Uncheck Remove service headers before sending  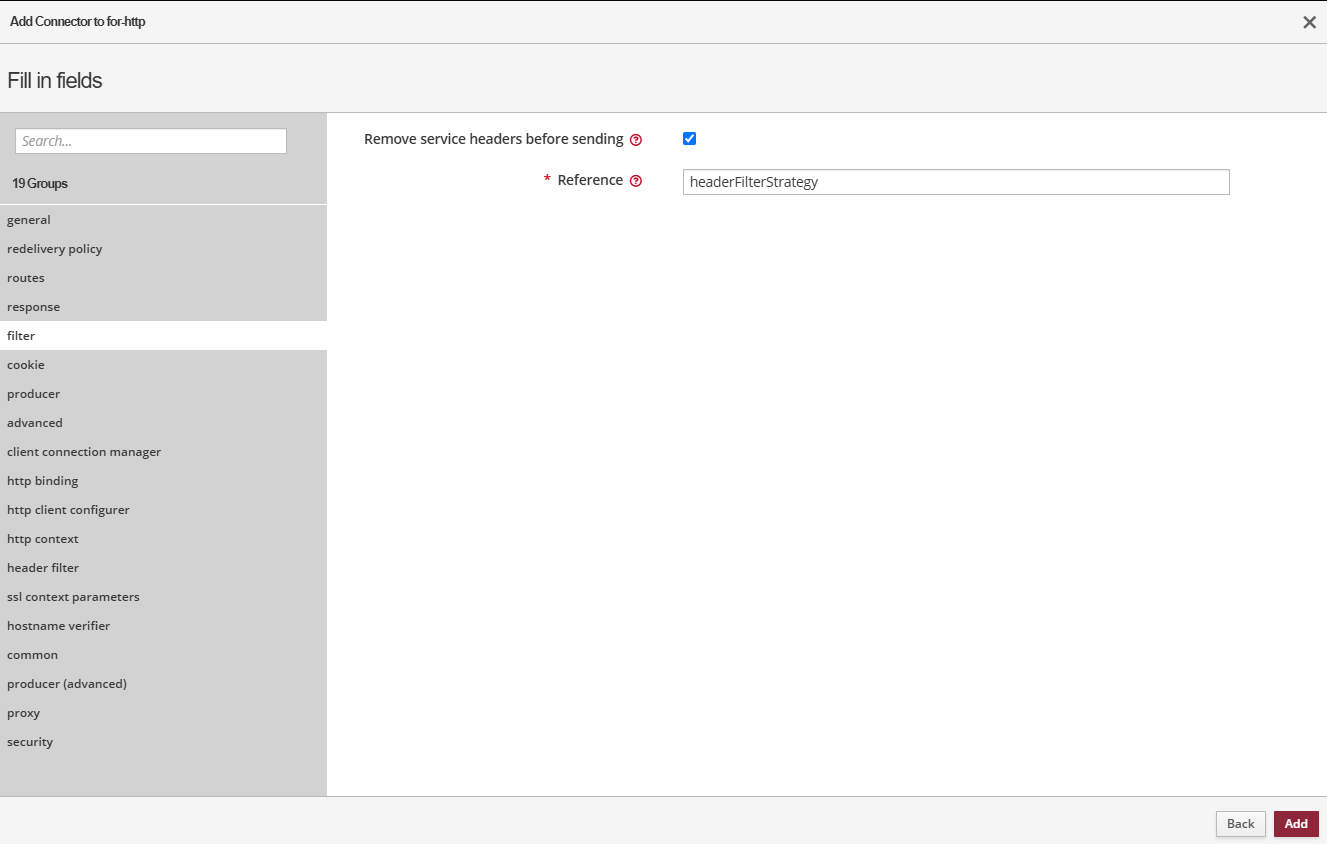689,139
